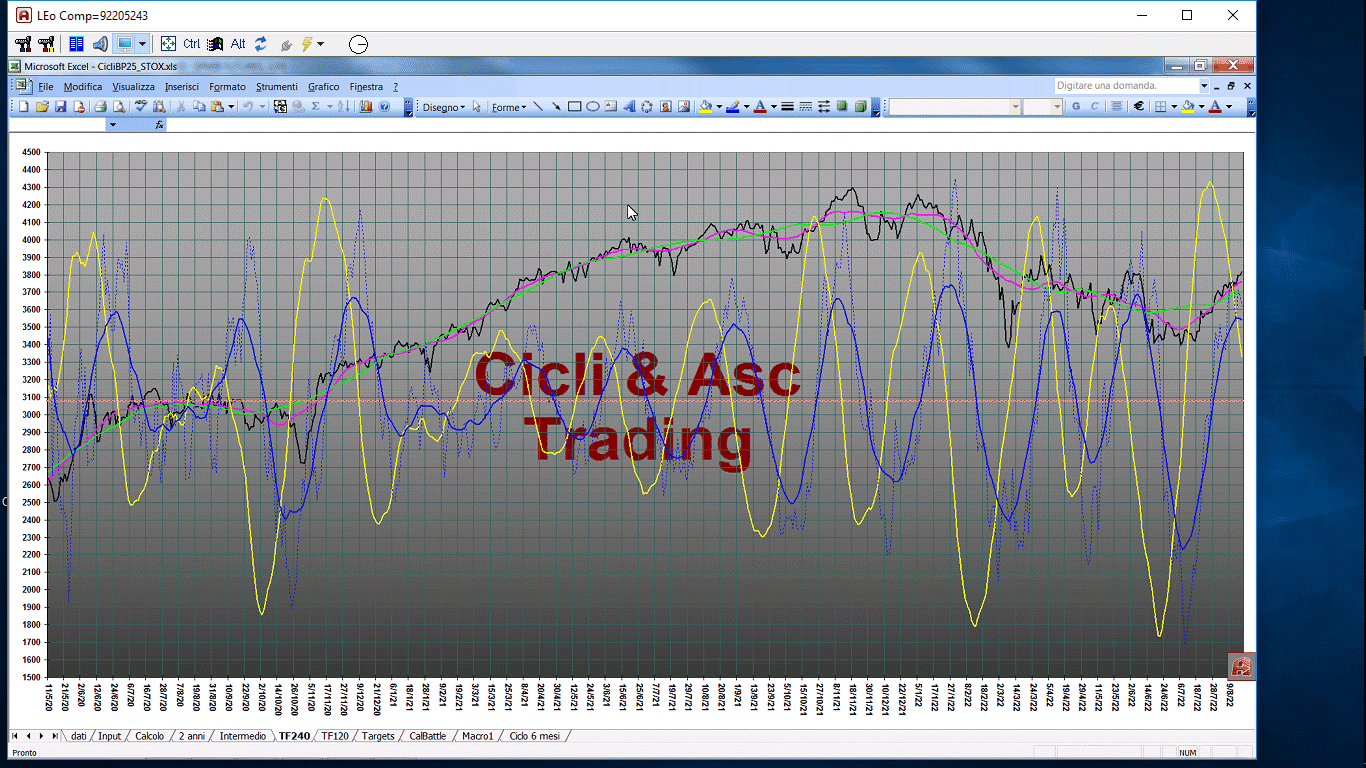Click the speaker sound icon in LEo toolbar
This screenshot has width=1366, height=768.
[100, 44]
